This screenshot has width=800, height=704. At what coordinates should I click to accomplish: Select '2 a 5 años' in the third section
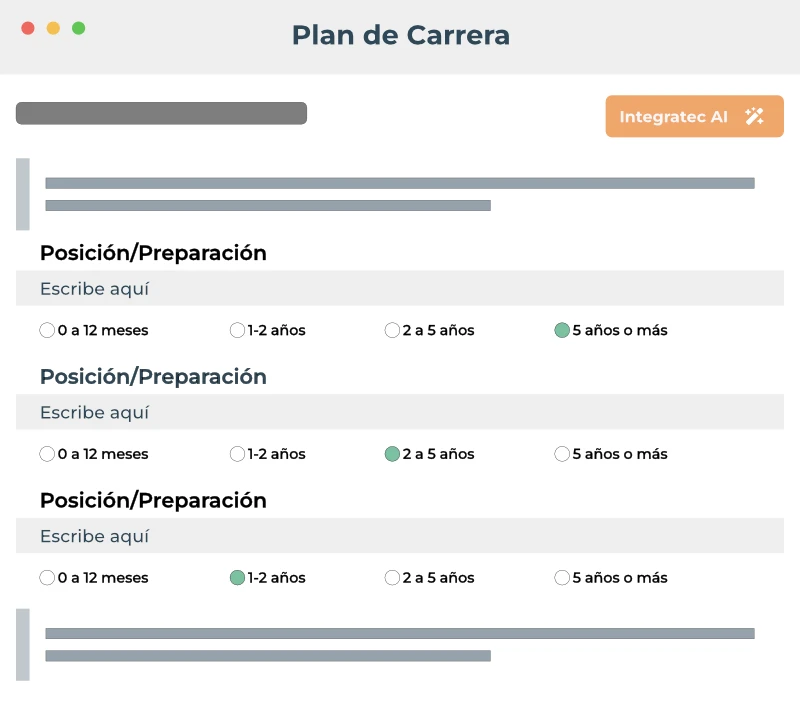392,578
